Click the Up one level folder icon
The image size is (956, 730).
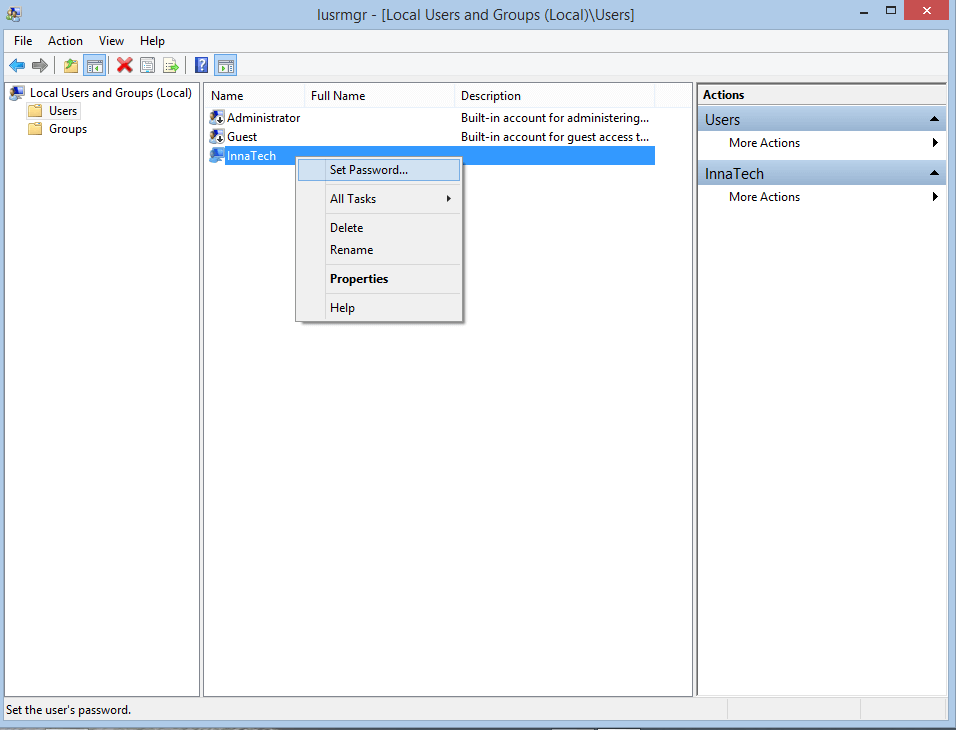pyautogui.click(x=71, y=66)
